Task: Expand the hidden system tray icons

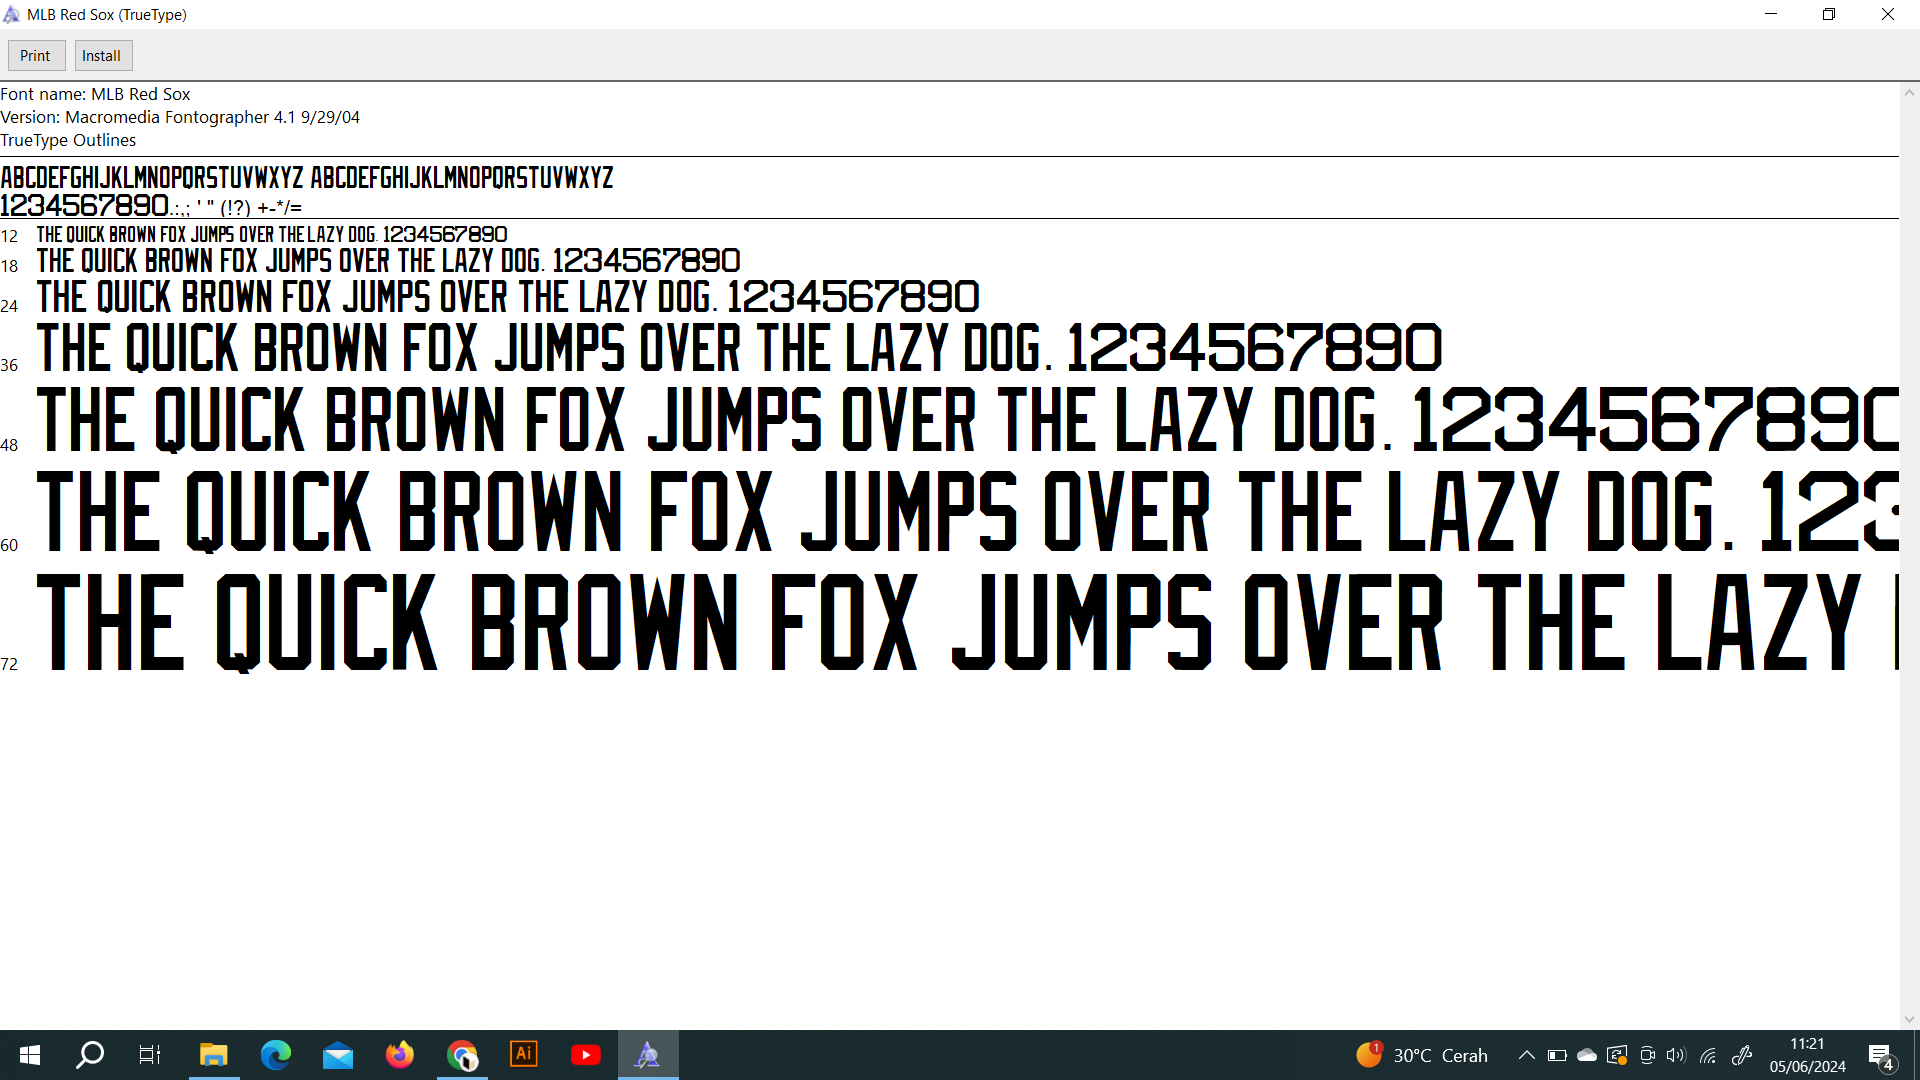Action: [x=1527, y=1055]
